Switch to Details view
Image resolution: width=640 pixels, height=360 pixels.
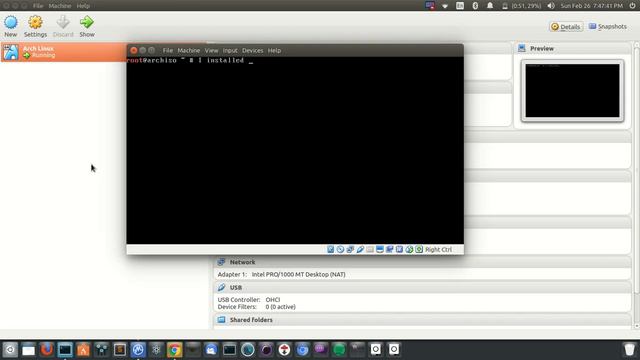click(566, 27)
